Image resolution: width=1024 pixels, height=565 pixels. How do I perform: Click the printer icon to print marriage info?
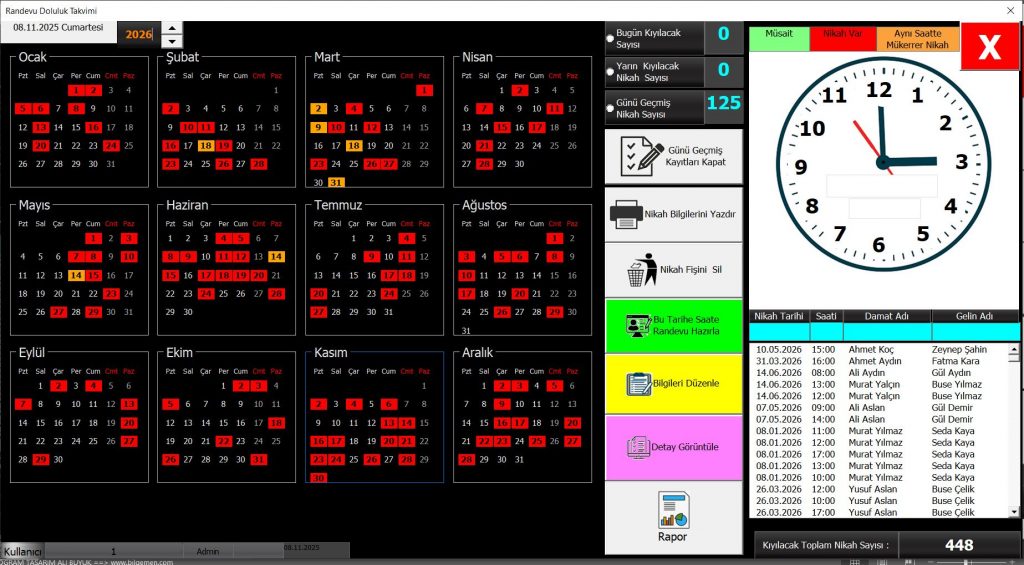point(626,213)
